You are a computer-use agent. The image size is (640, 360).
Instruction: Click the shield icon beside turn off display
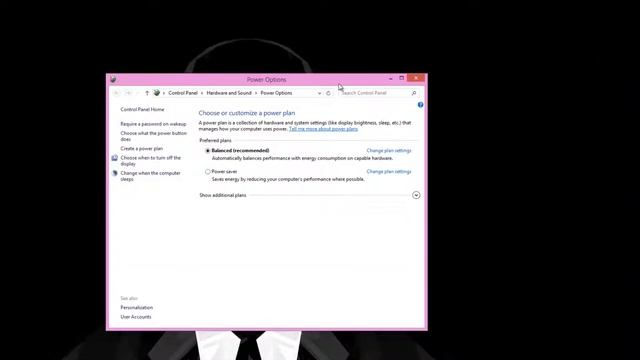pos(115,158)
